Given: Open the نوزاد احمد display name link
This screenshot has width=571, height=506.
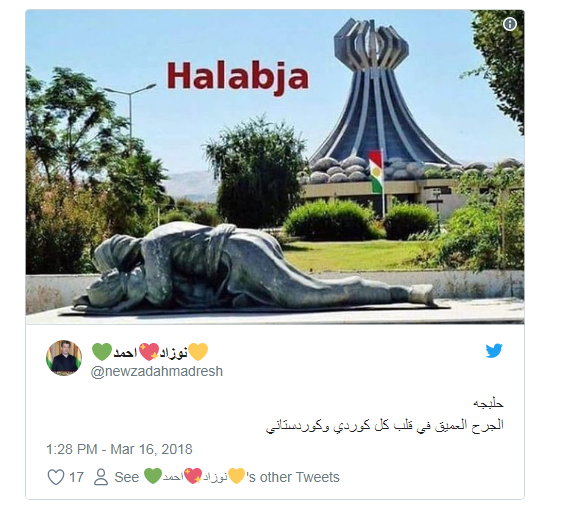Looking at the screenshot, I should [x=150, y=352].
